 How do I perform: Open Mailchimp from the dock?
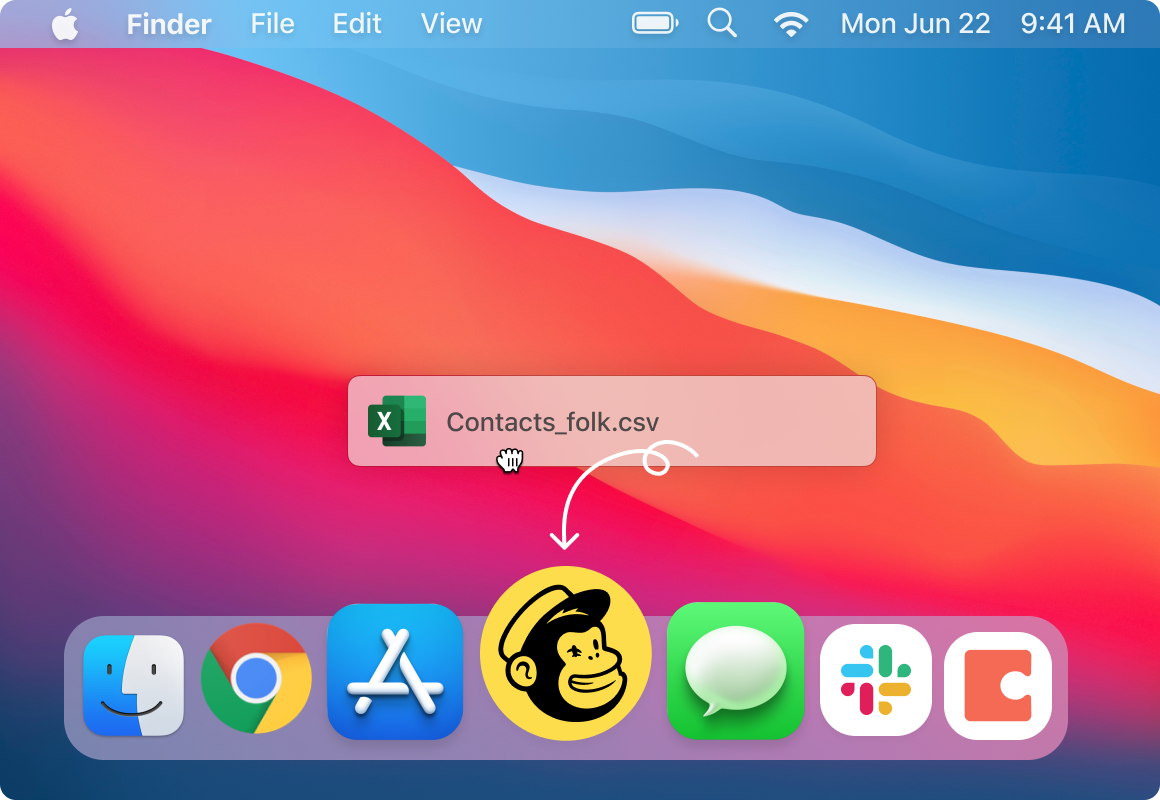tap(566, 653)
